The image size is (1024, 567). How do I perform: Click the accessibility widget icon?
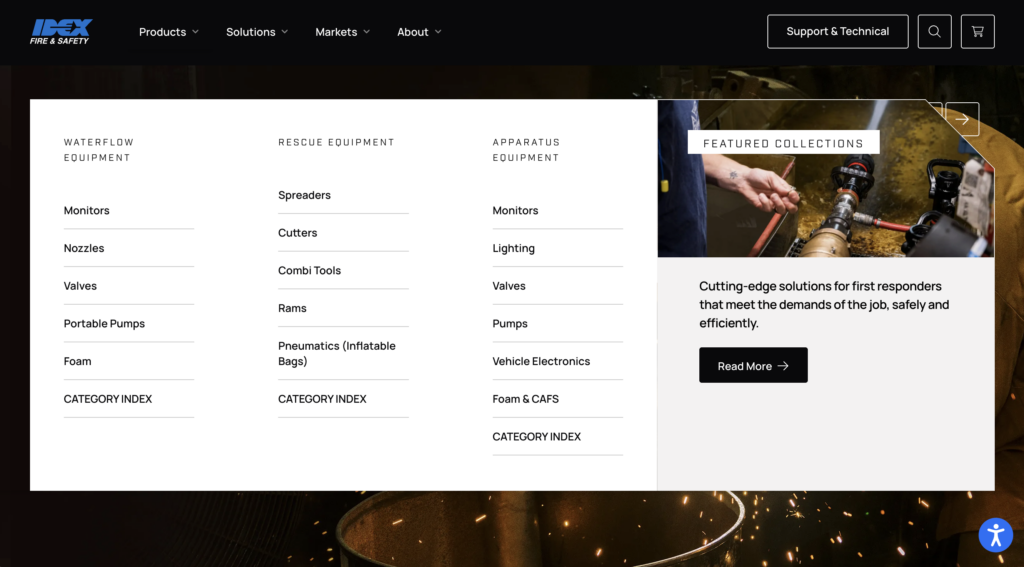click(995, 535)
